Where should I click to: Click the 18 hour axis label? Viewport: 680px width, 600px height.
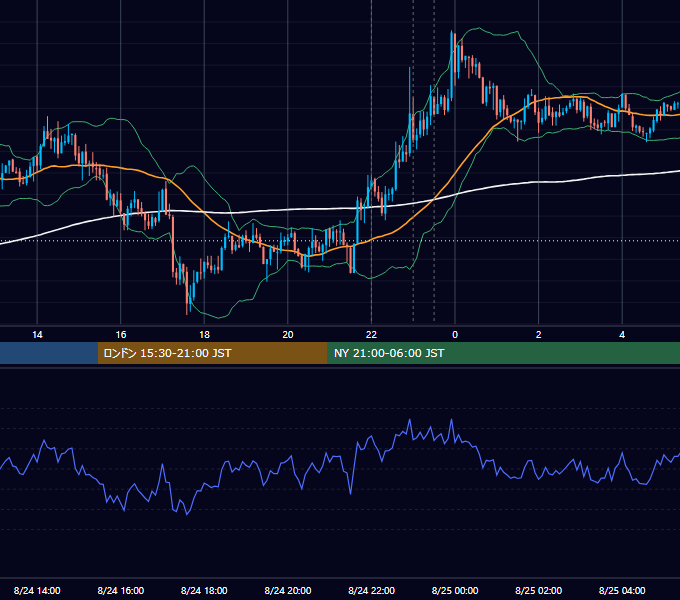point(204,335)
